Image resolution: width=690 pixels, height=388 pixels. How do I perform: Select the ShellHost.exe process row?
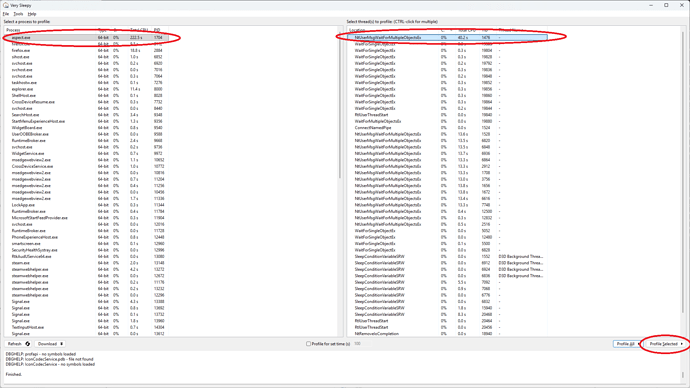coord(87,95)
